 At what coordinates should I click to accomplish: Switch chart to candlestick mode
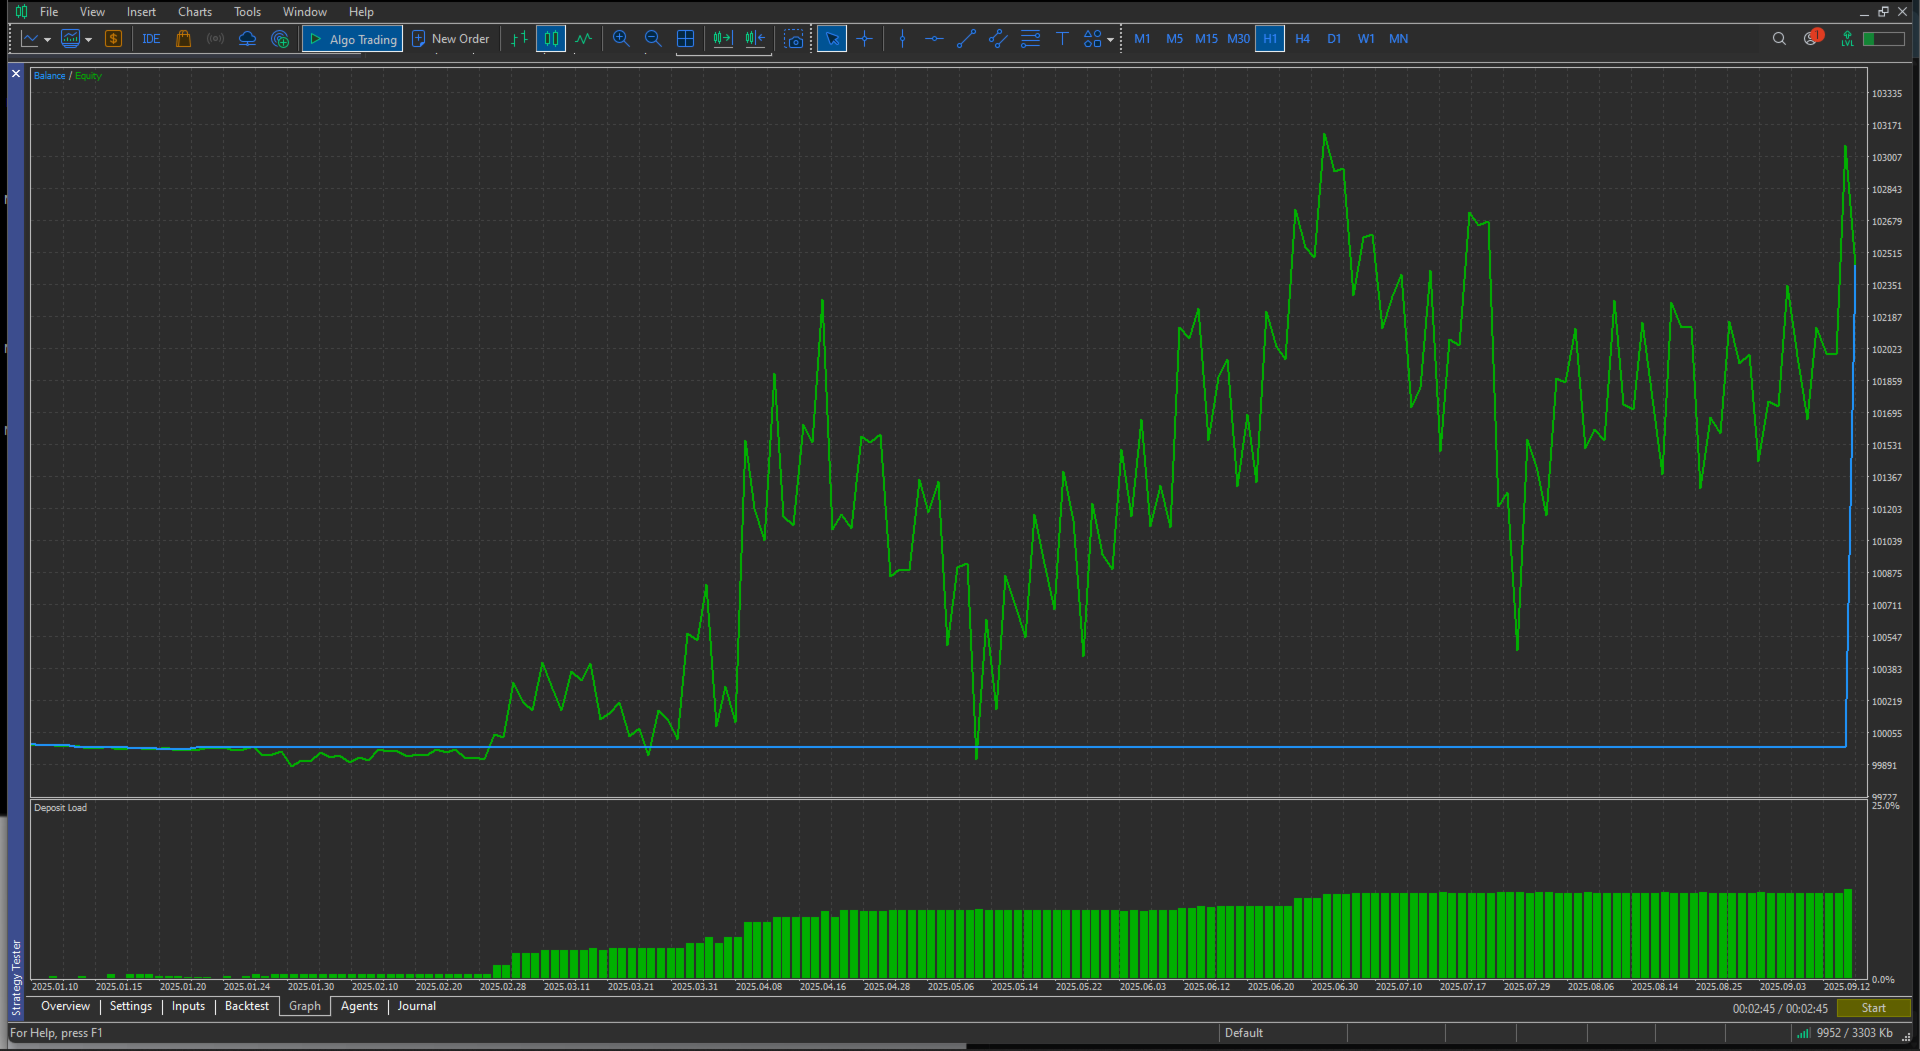551,39
